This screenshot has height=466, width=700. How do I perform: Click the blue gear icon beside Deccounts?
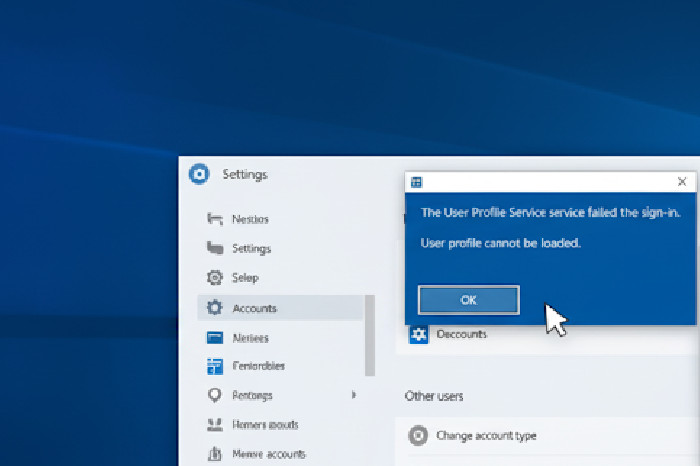pos(418,334)
